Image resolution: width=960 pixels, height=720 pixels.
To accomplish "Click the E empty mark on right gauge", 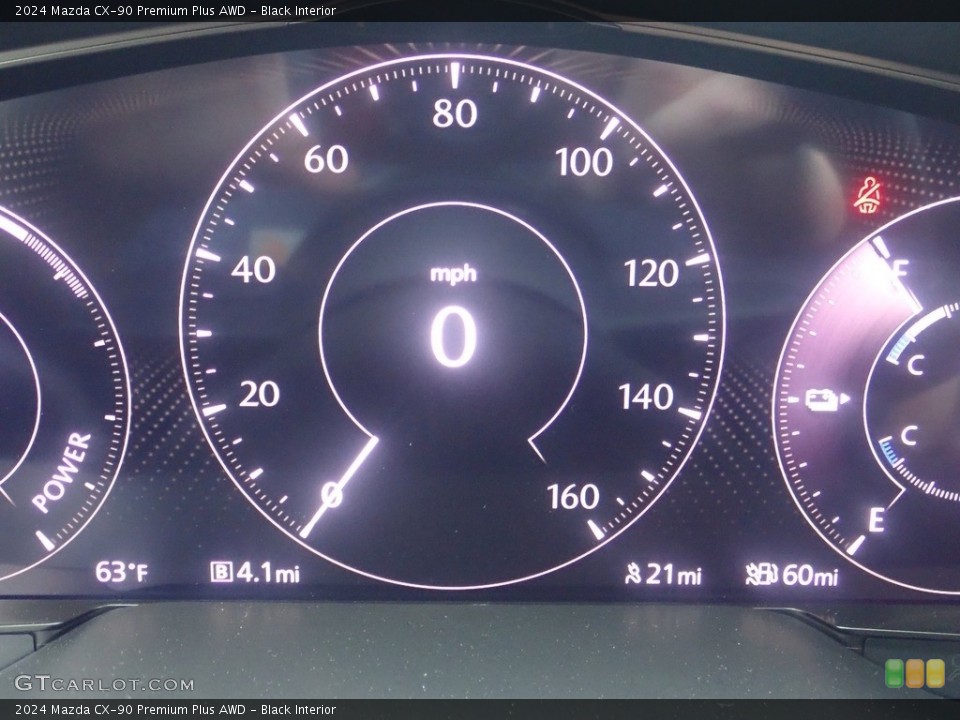I will [876, 520].
